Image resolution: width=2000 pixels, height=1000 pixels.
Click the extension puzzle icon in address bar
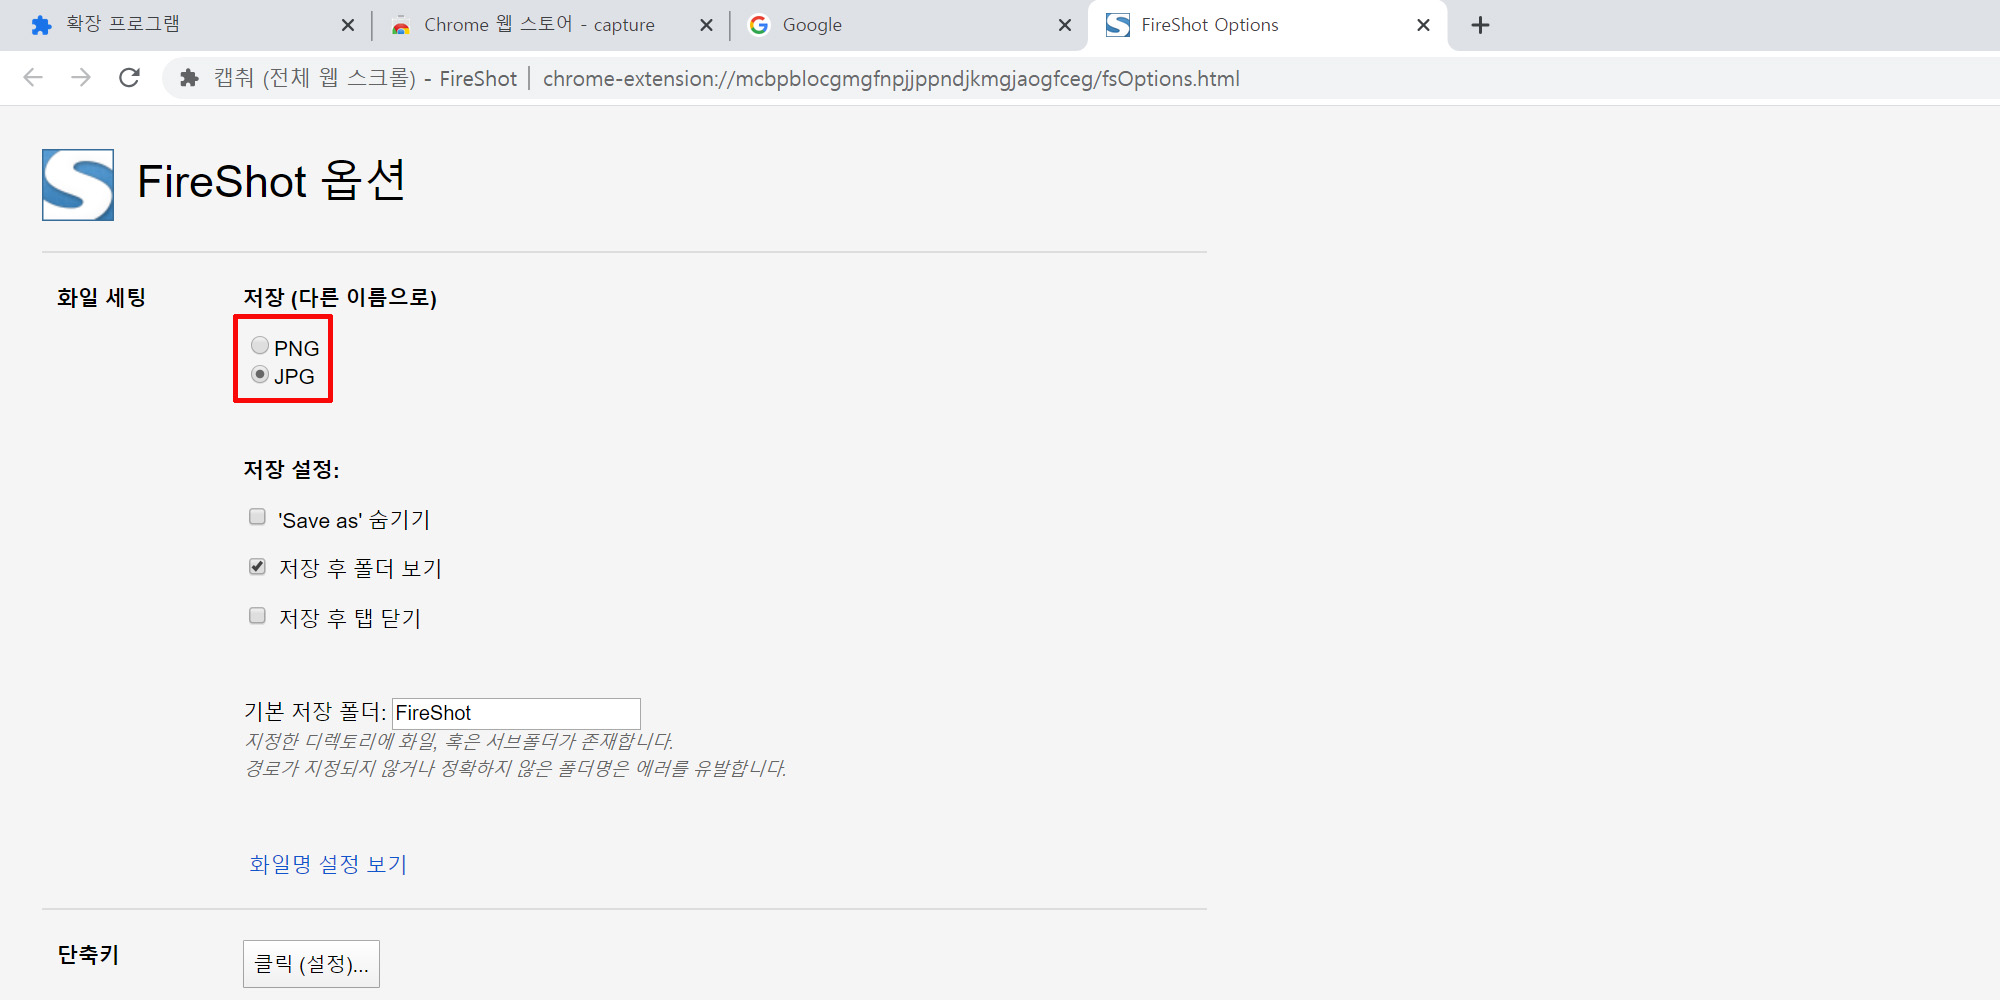click(x=189, y=78)
